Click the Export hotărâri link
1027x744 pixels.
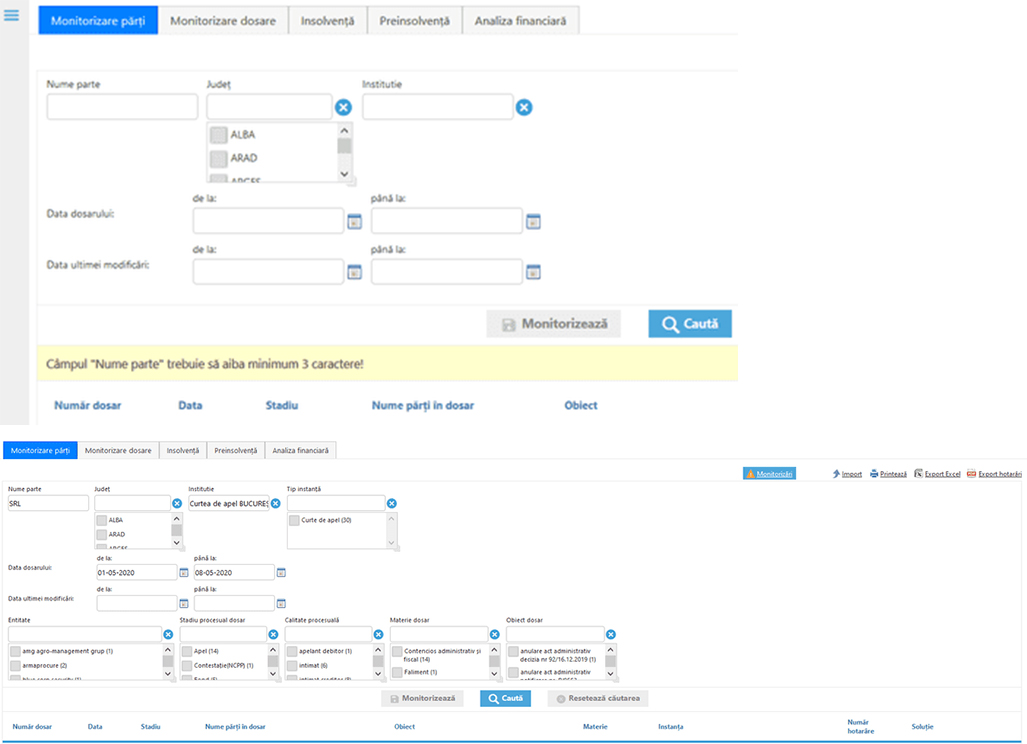[994, 474]
